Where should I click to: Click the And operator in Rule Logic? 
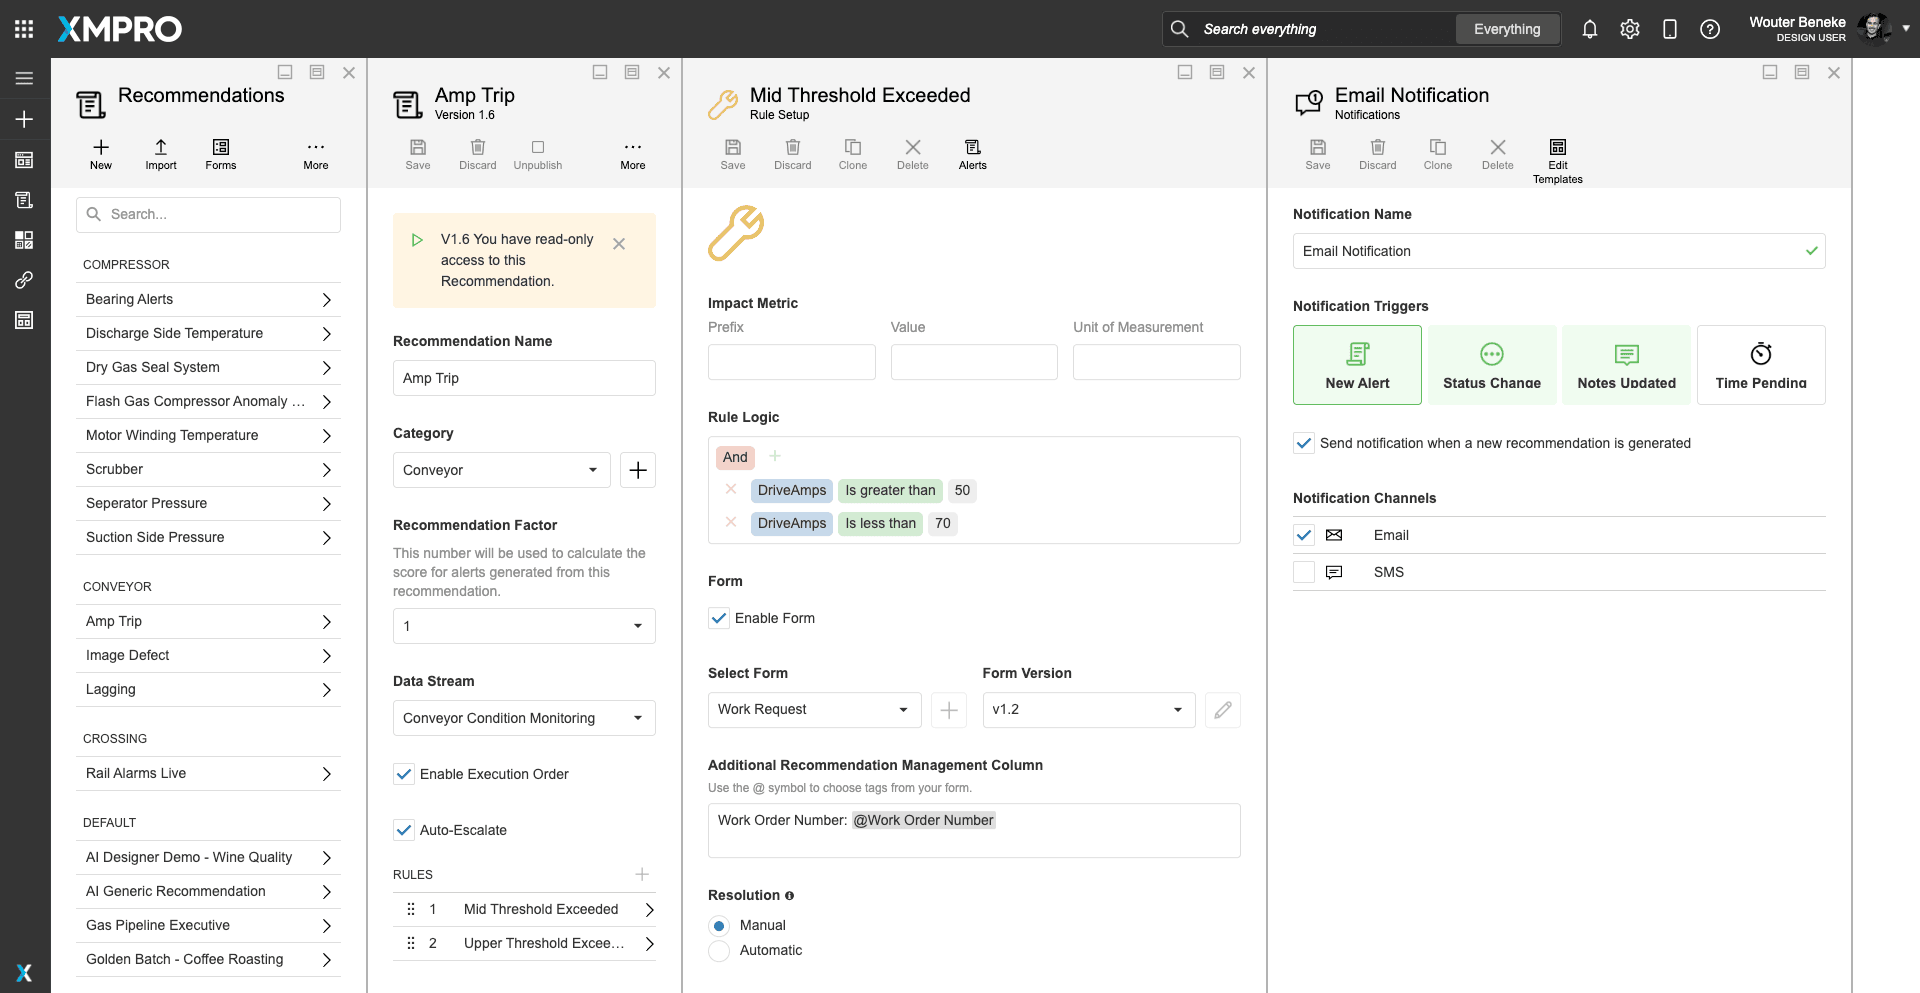(x=735, y=457)
